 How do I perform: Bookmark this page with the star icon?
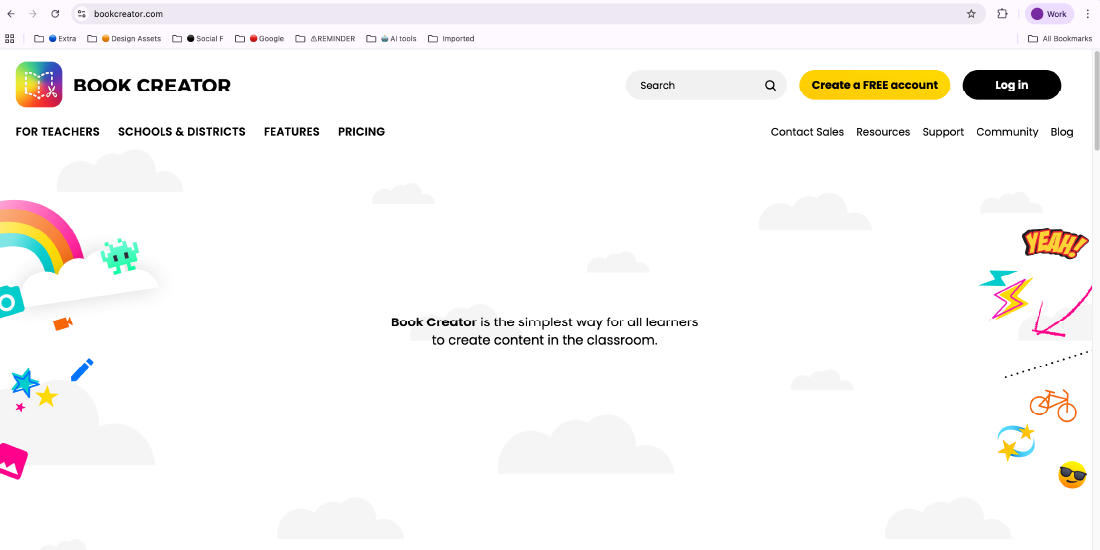pos(971,14)
